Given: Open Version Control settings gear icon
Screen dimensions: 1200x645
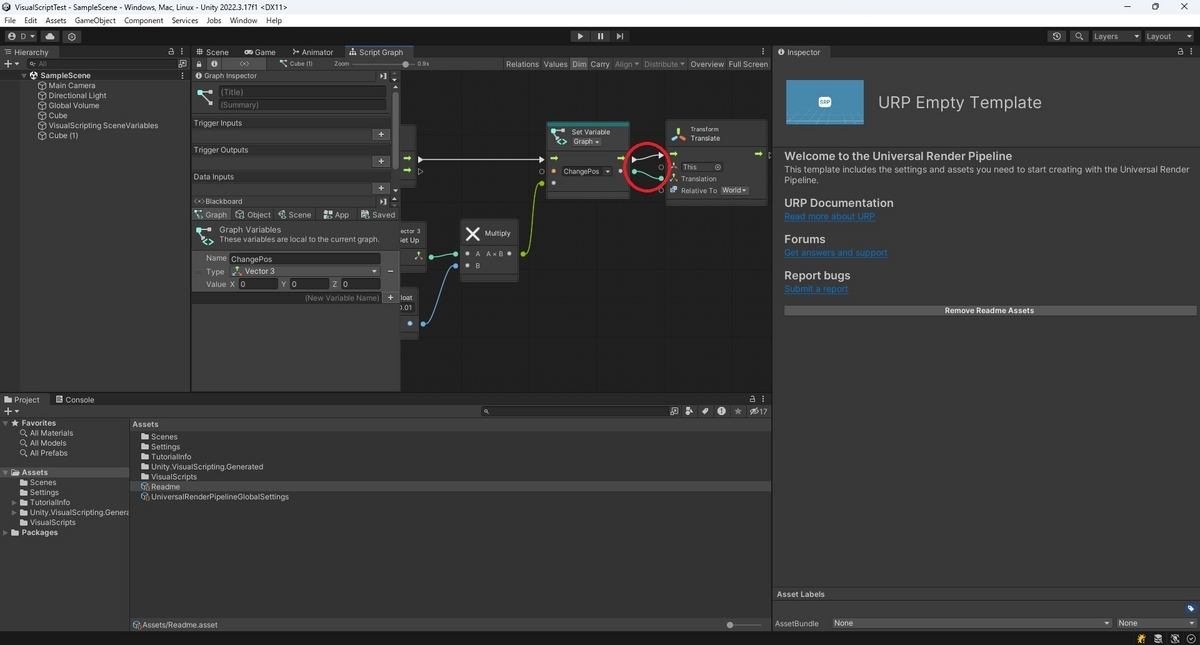Looking at the screenshot, I should (x=72, y=36).
